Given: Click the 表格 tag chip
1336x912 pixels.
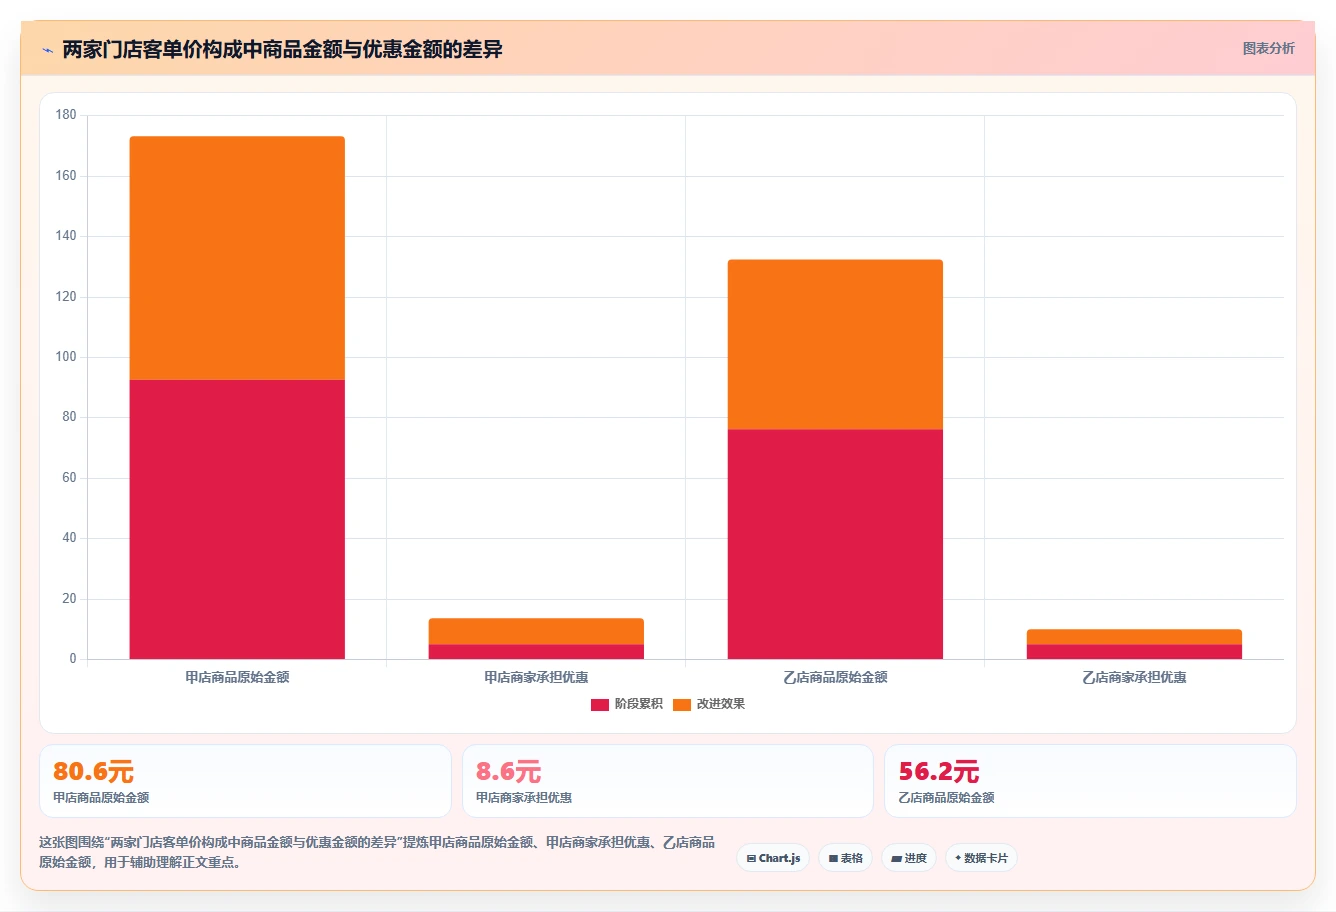Looking at the screenshot, I should (x=845, y=858).
